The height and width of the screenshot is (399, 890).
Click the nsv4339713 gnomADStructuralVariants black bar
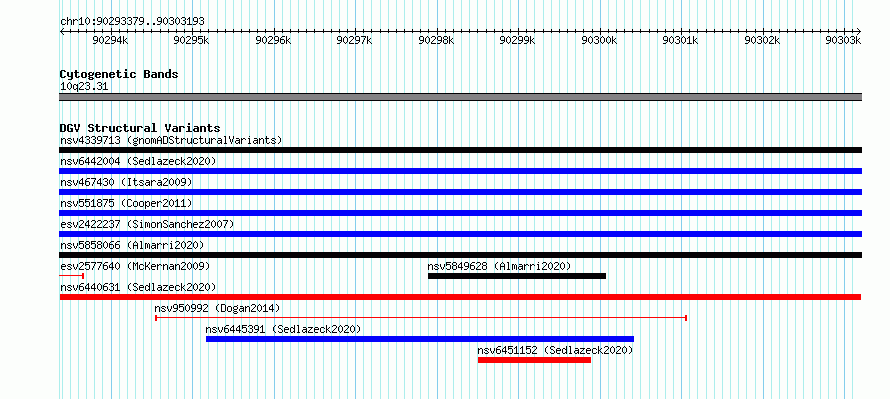click(460, 150)
